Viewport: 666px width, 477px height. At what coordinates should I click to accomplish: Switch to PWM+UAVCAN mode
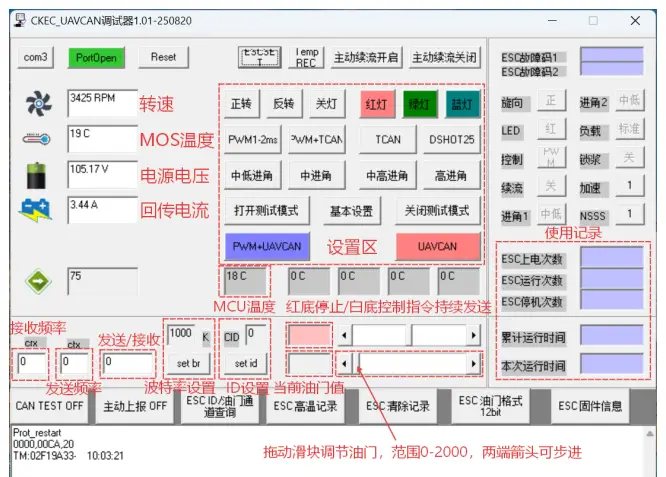[266, 246]
